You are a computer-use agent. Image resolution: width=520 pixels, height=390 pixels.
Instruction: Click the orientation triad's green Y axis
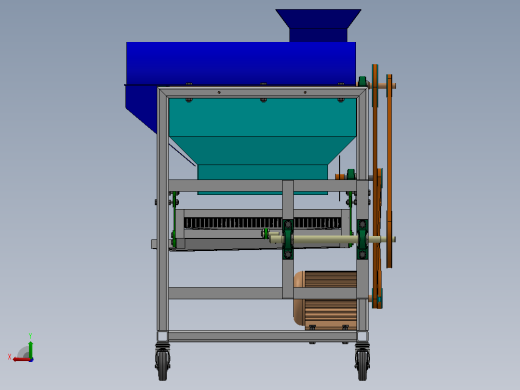pos(30,350)
